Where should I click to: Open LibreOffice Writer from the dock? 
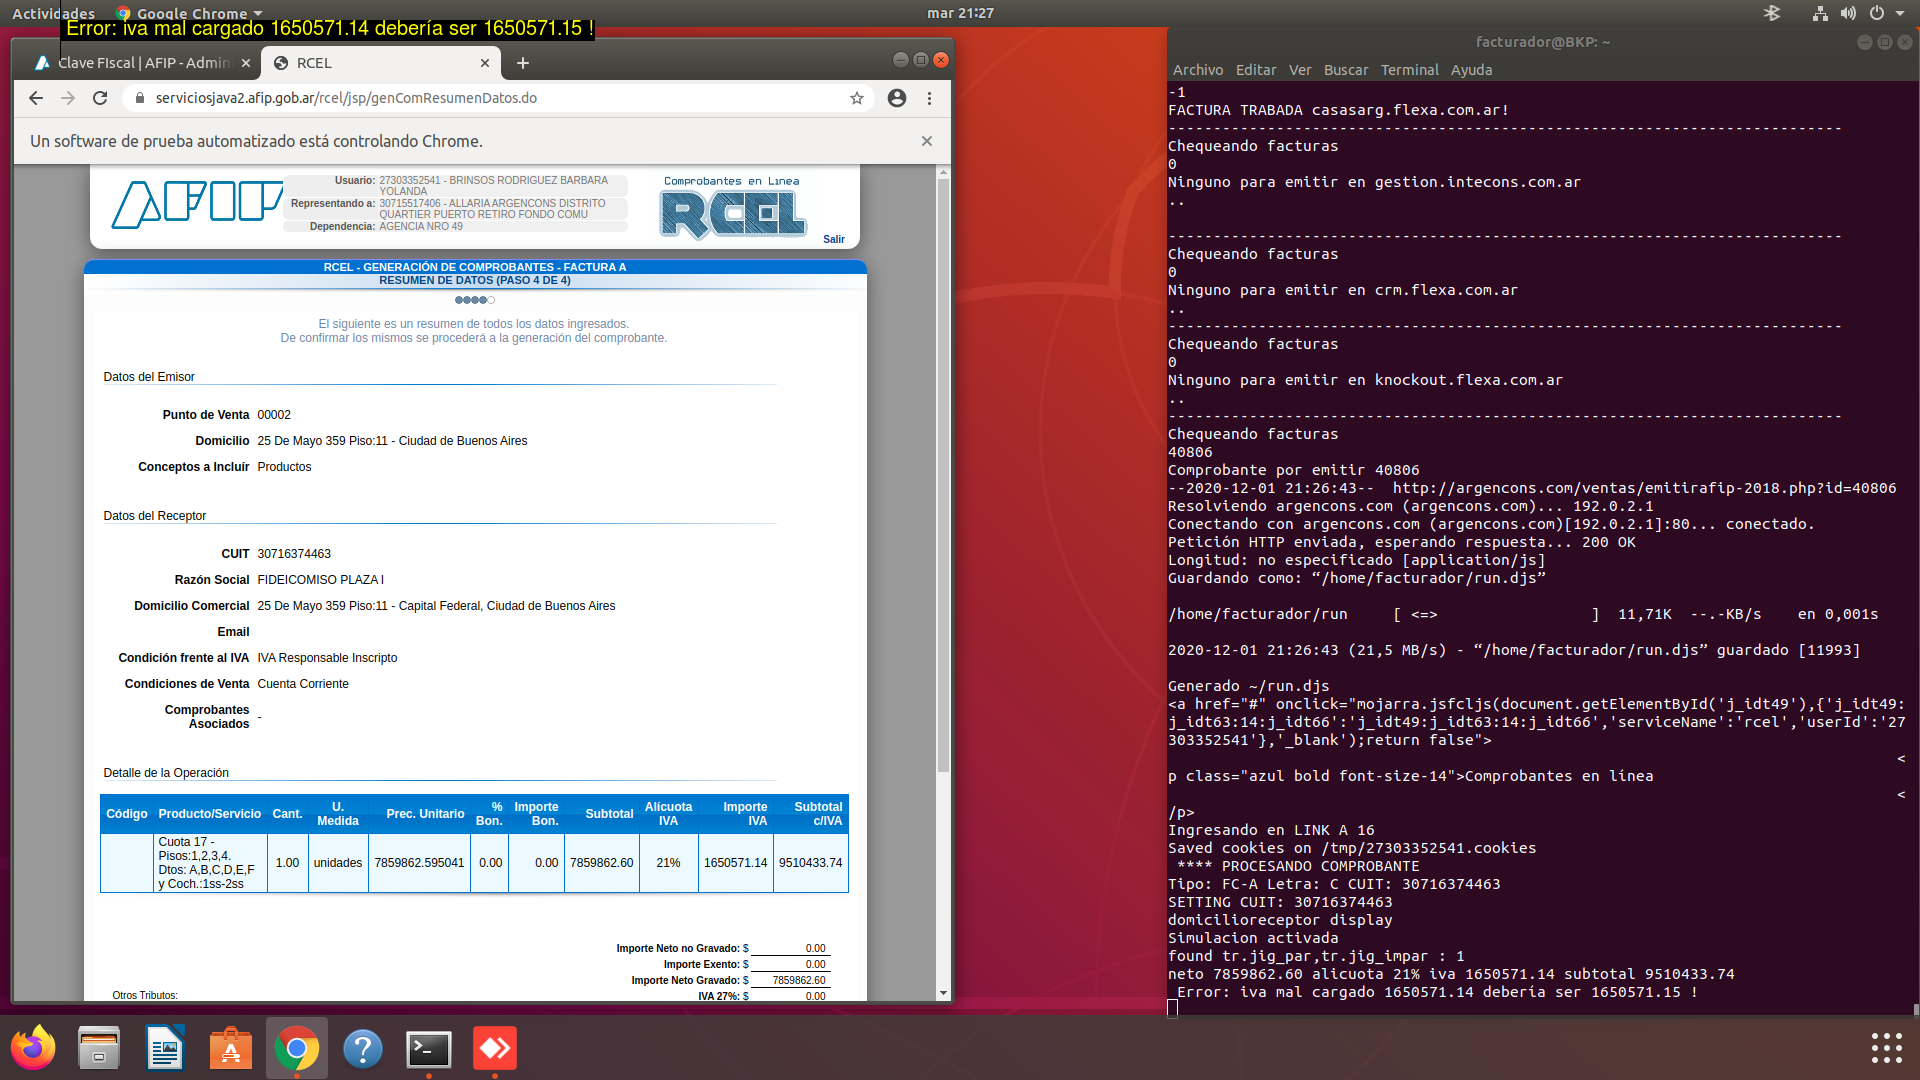coord(165,1048)
